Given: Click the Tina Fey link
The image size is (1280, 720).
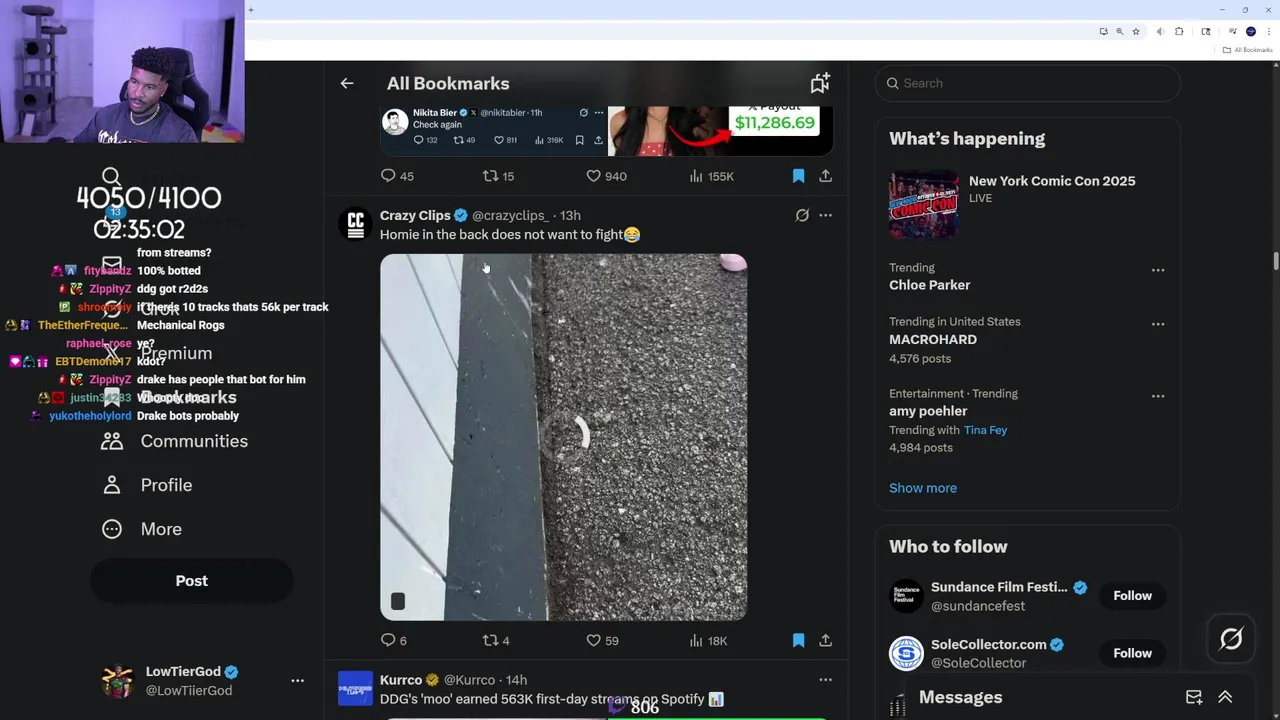Looking at the screenshot, I should click(x=985, y=430).
